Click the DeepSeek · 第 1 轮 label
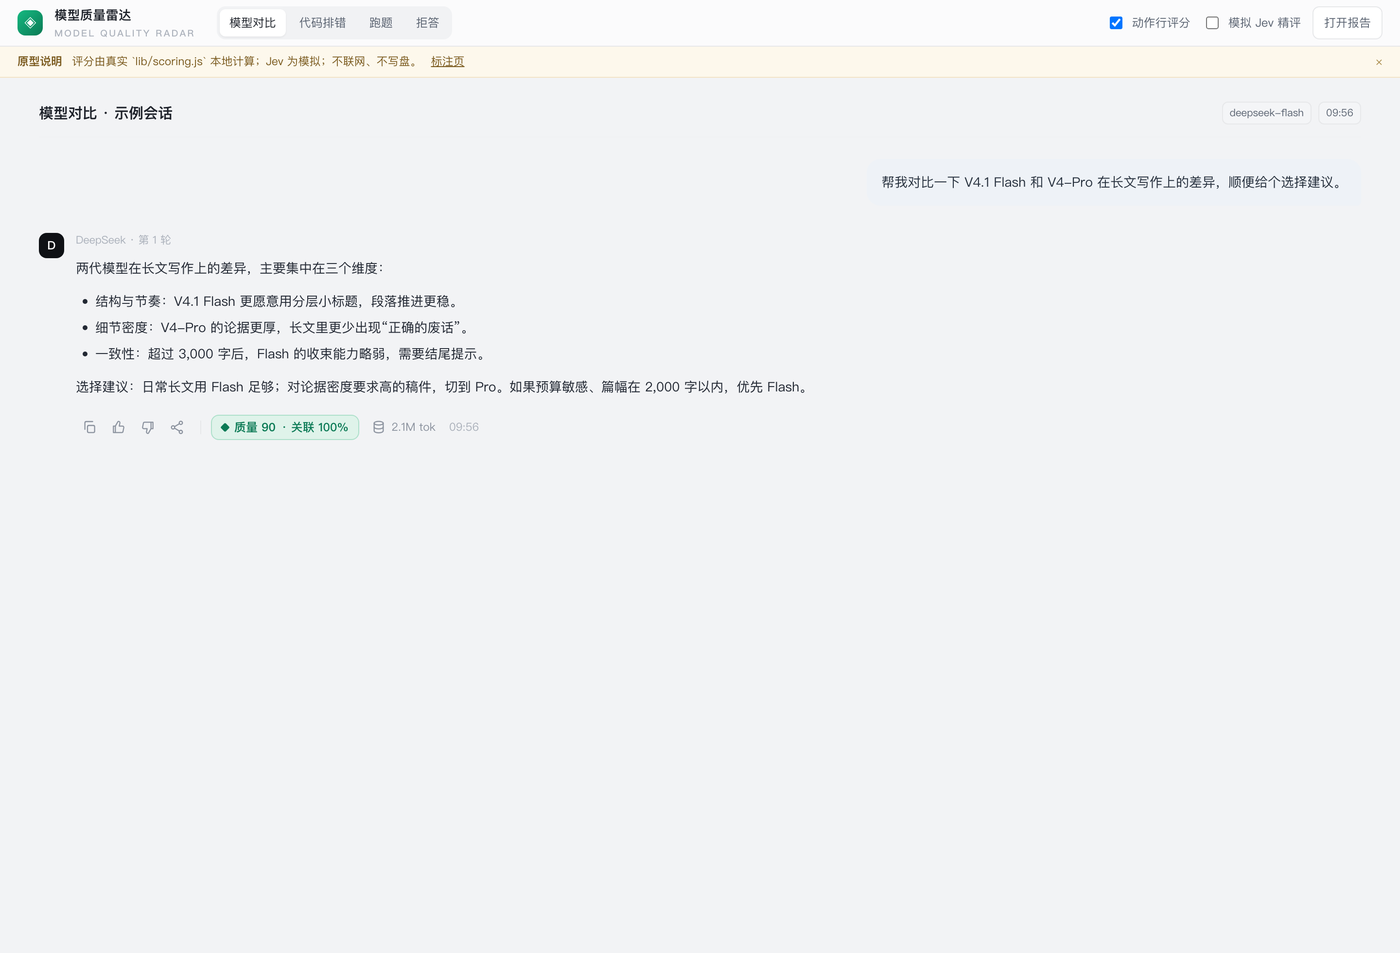This screenshot has width=1400, height=953. pyautogui.click(x=123, y=240)
